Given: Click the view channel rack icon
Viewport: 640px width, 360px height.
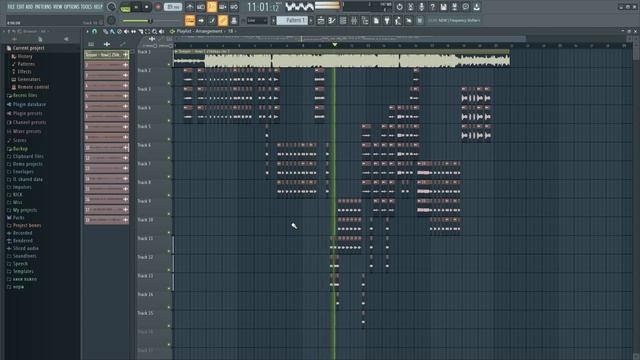Looking at the screenshot, I should pos(343,20).
